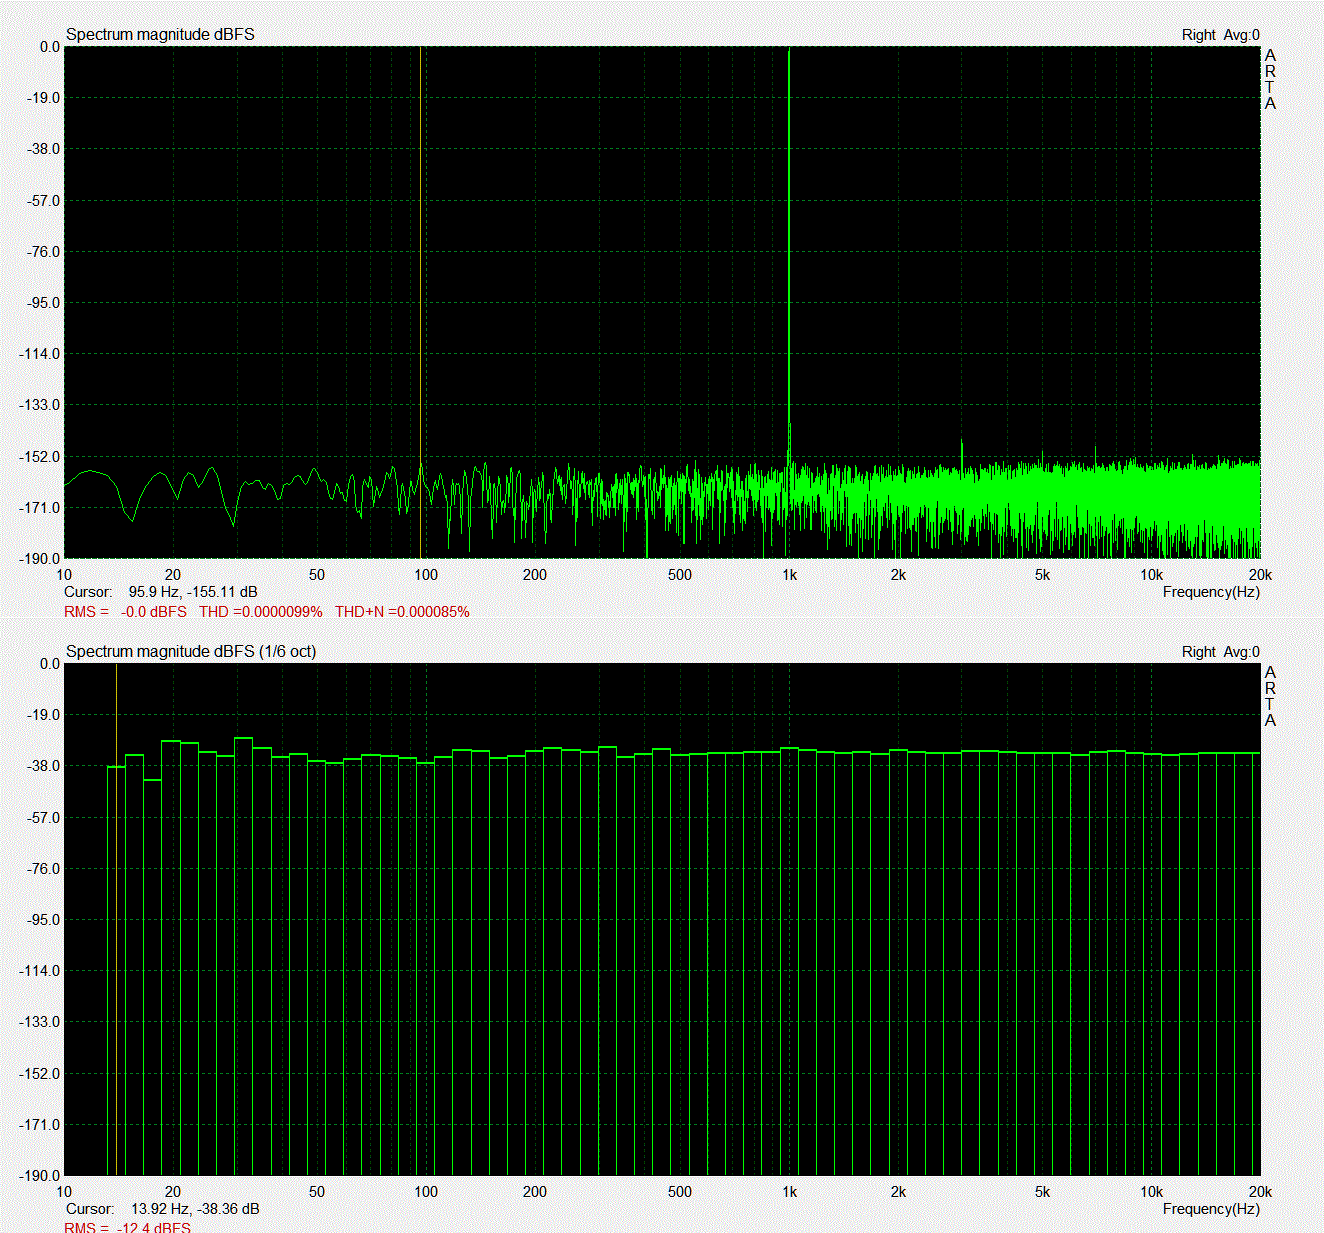1324x1233 pixels.
Task: Click 'Right Avg:0' label above the 1/6 oct plot
Action: (x=1220, y=652)
